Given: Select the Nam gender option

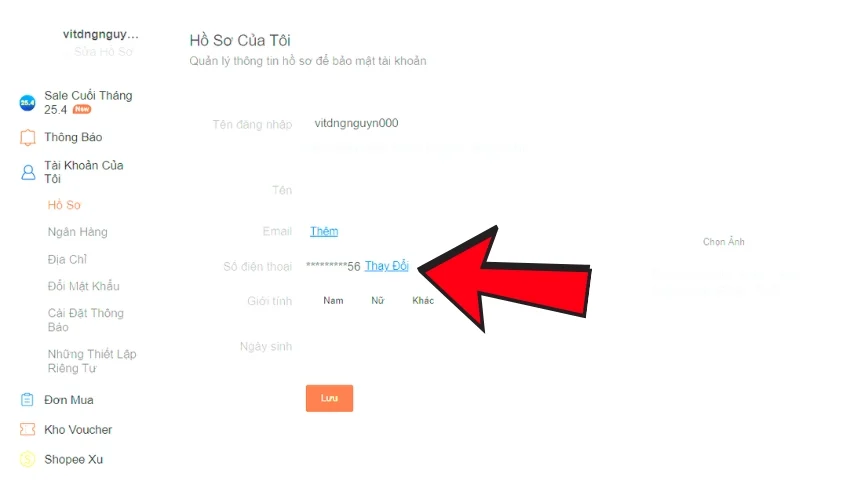Looking at the screenshot, I should coord(333,300).
